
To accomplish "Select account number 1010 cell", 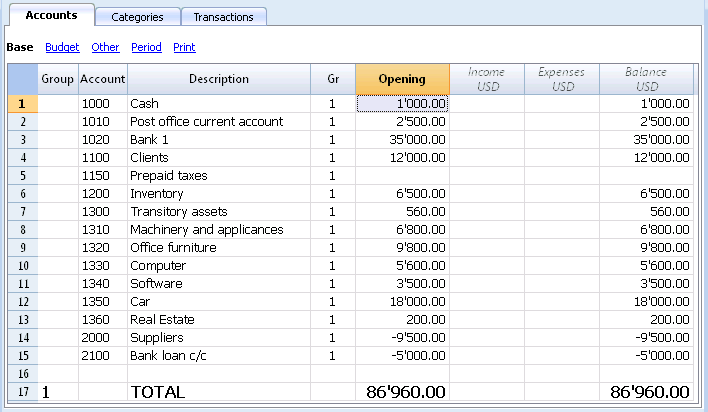I will point(103,122).
